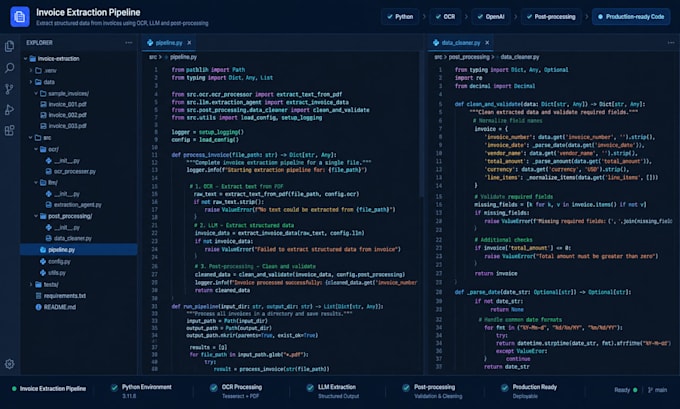Image resolution: width=680 pixels, height=409 pixels.
Task: Switch to pipeline.py editor tab
Action: (169, 43)
